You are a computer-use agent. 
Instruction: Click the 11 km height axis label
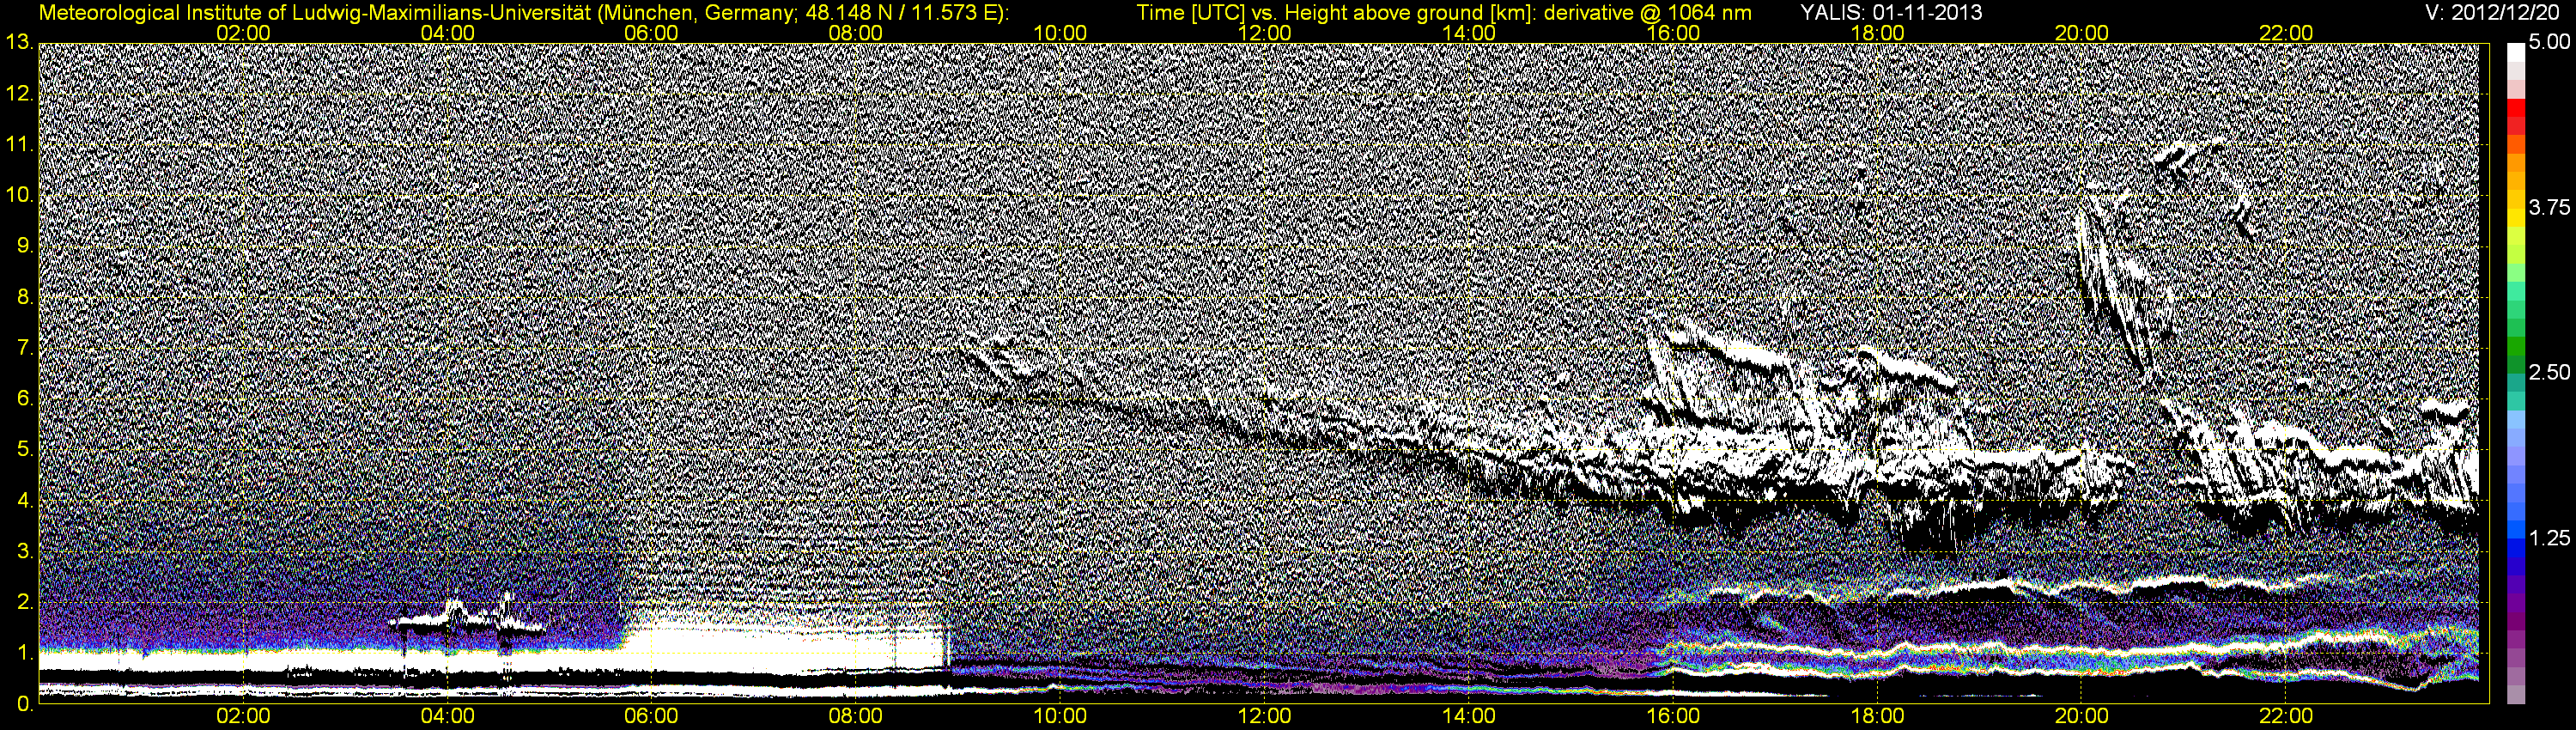(x=19, y=145)
